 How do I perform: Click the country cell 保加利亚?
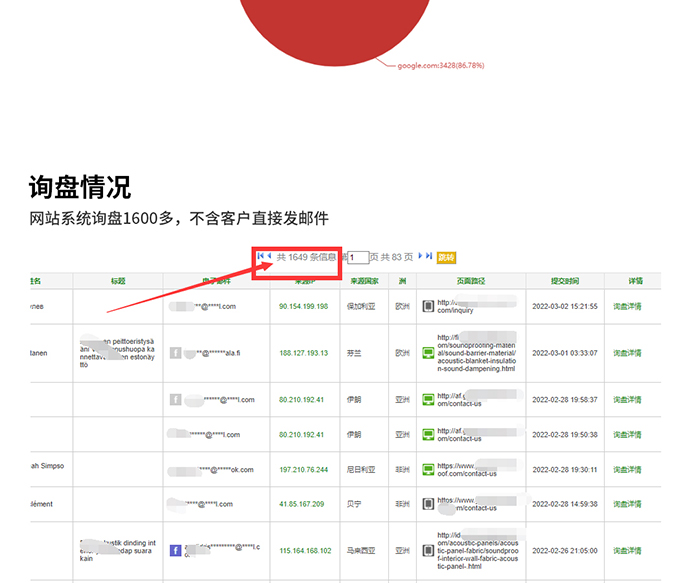point(361,306)
